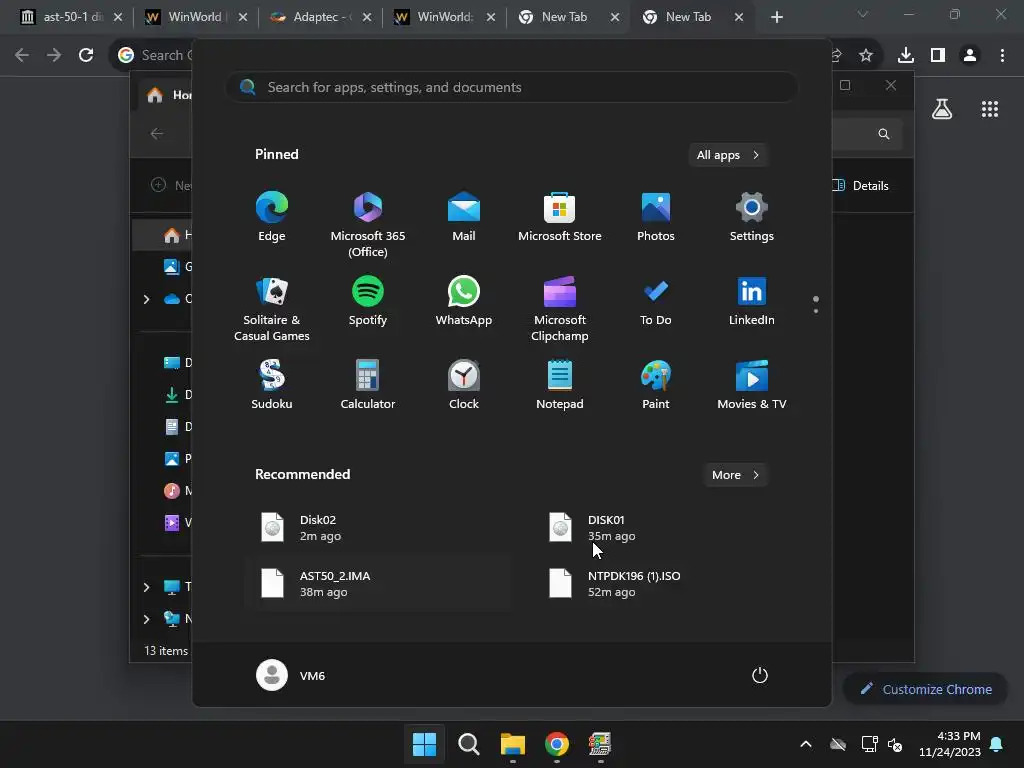
Task: Expand Network node in File Explorer sidebar
Action: pos(146,619)
